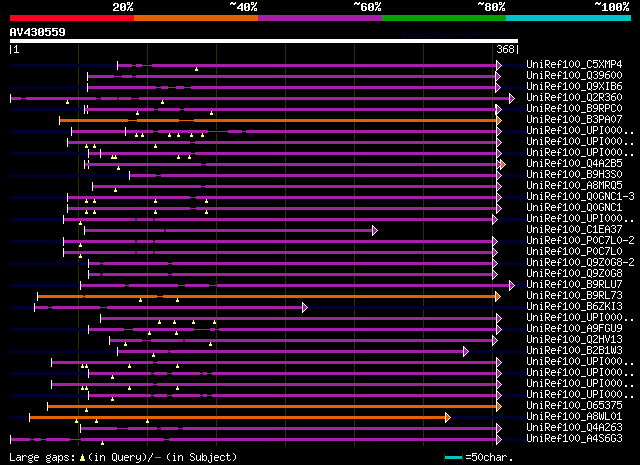This screenshot has height=465, width=640.
Task: Click the AV430559 query name
Action: pyautogui.click(x=38, y=32)
